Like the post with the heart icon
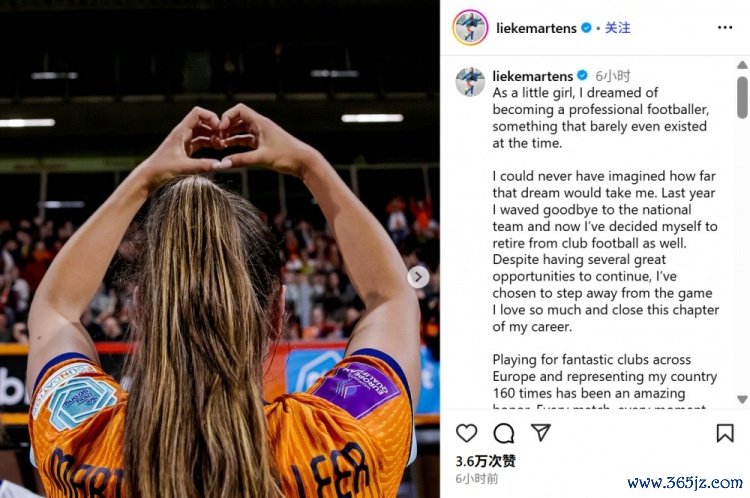This screenshot has width=750, height=498. point(466,433)
